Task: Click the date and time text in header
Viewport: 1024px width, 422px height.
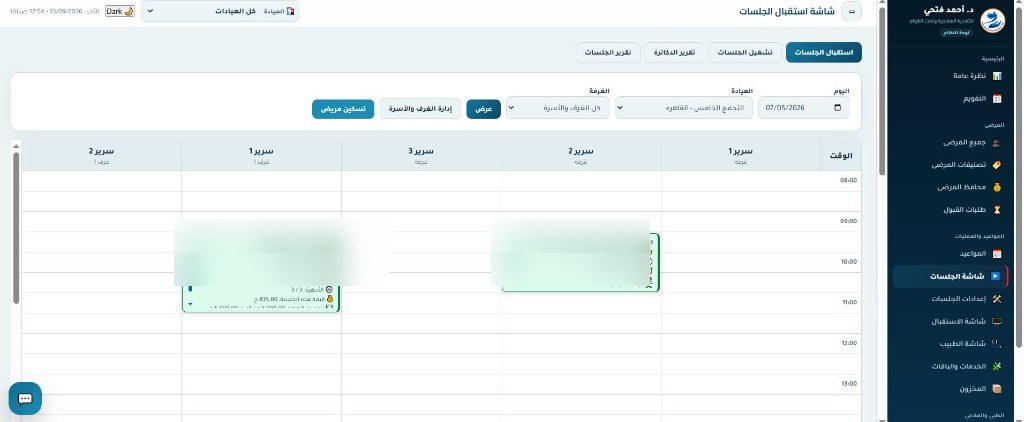Action: pyautogui.click(x=54, y=11)
